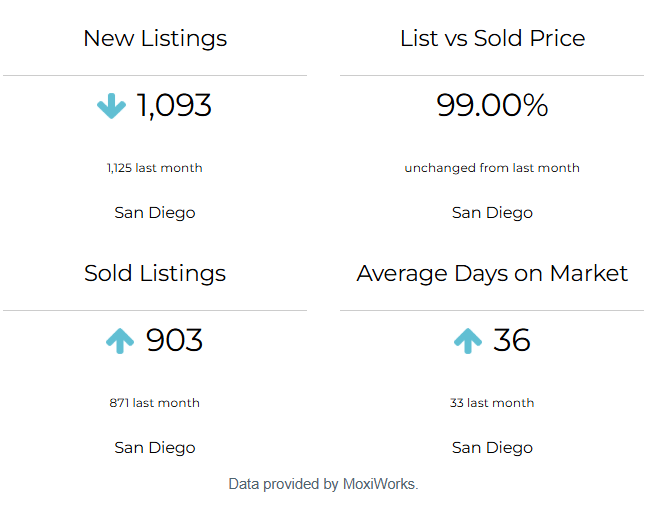Viewport: 647px width, 511px height.
Task: Click the up arrow next to 903
Action: tap(120, 341)
